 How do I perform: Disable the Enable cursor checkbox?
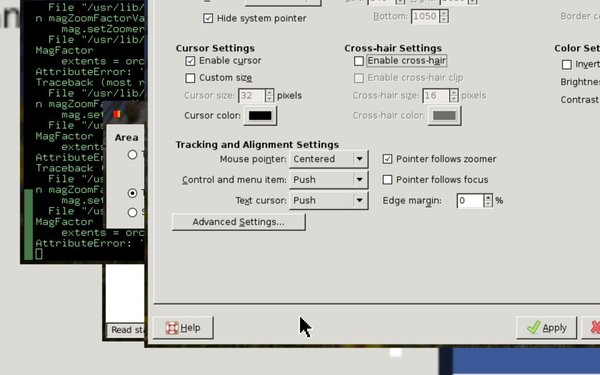pos(190,61)
